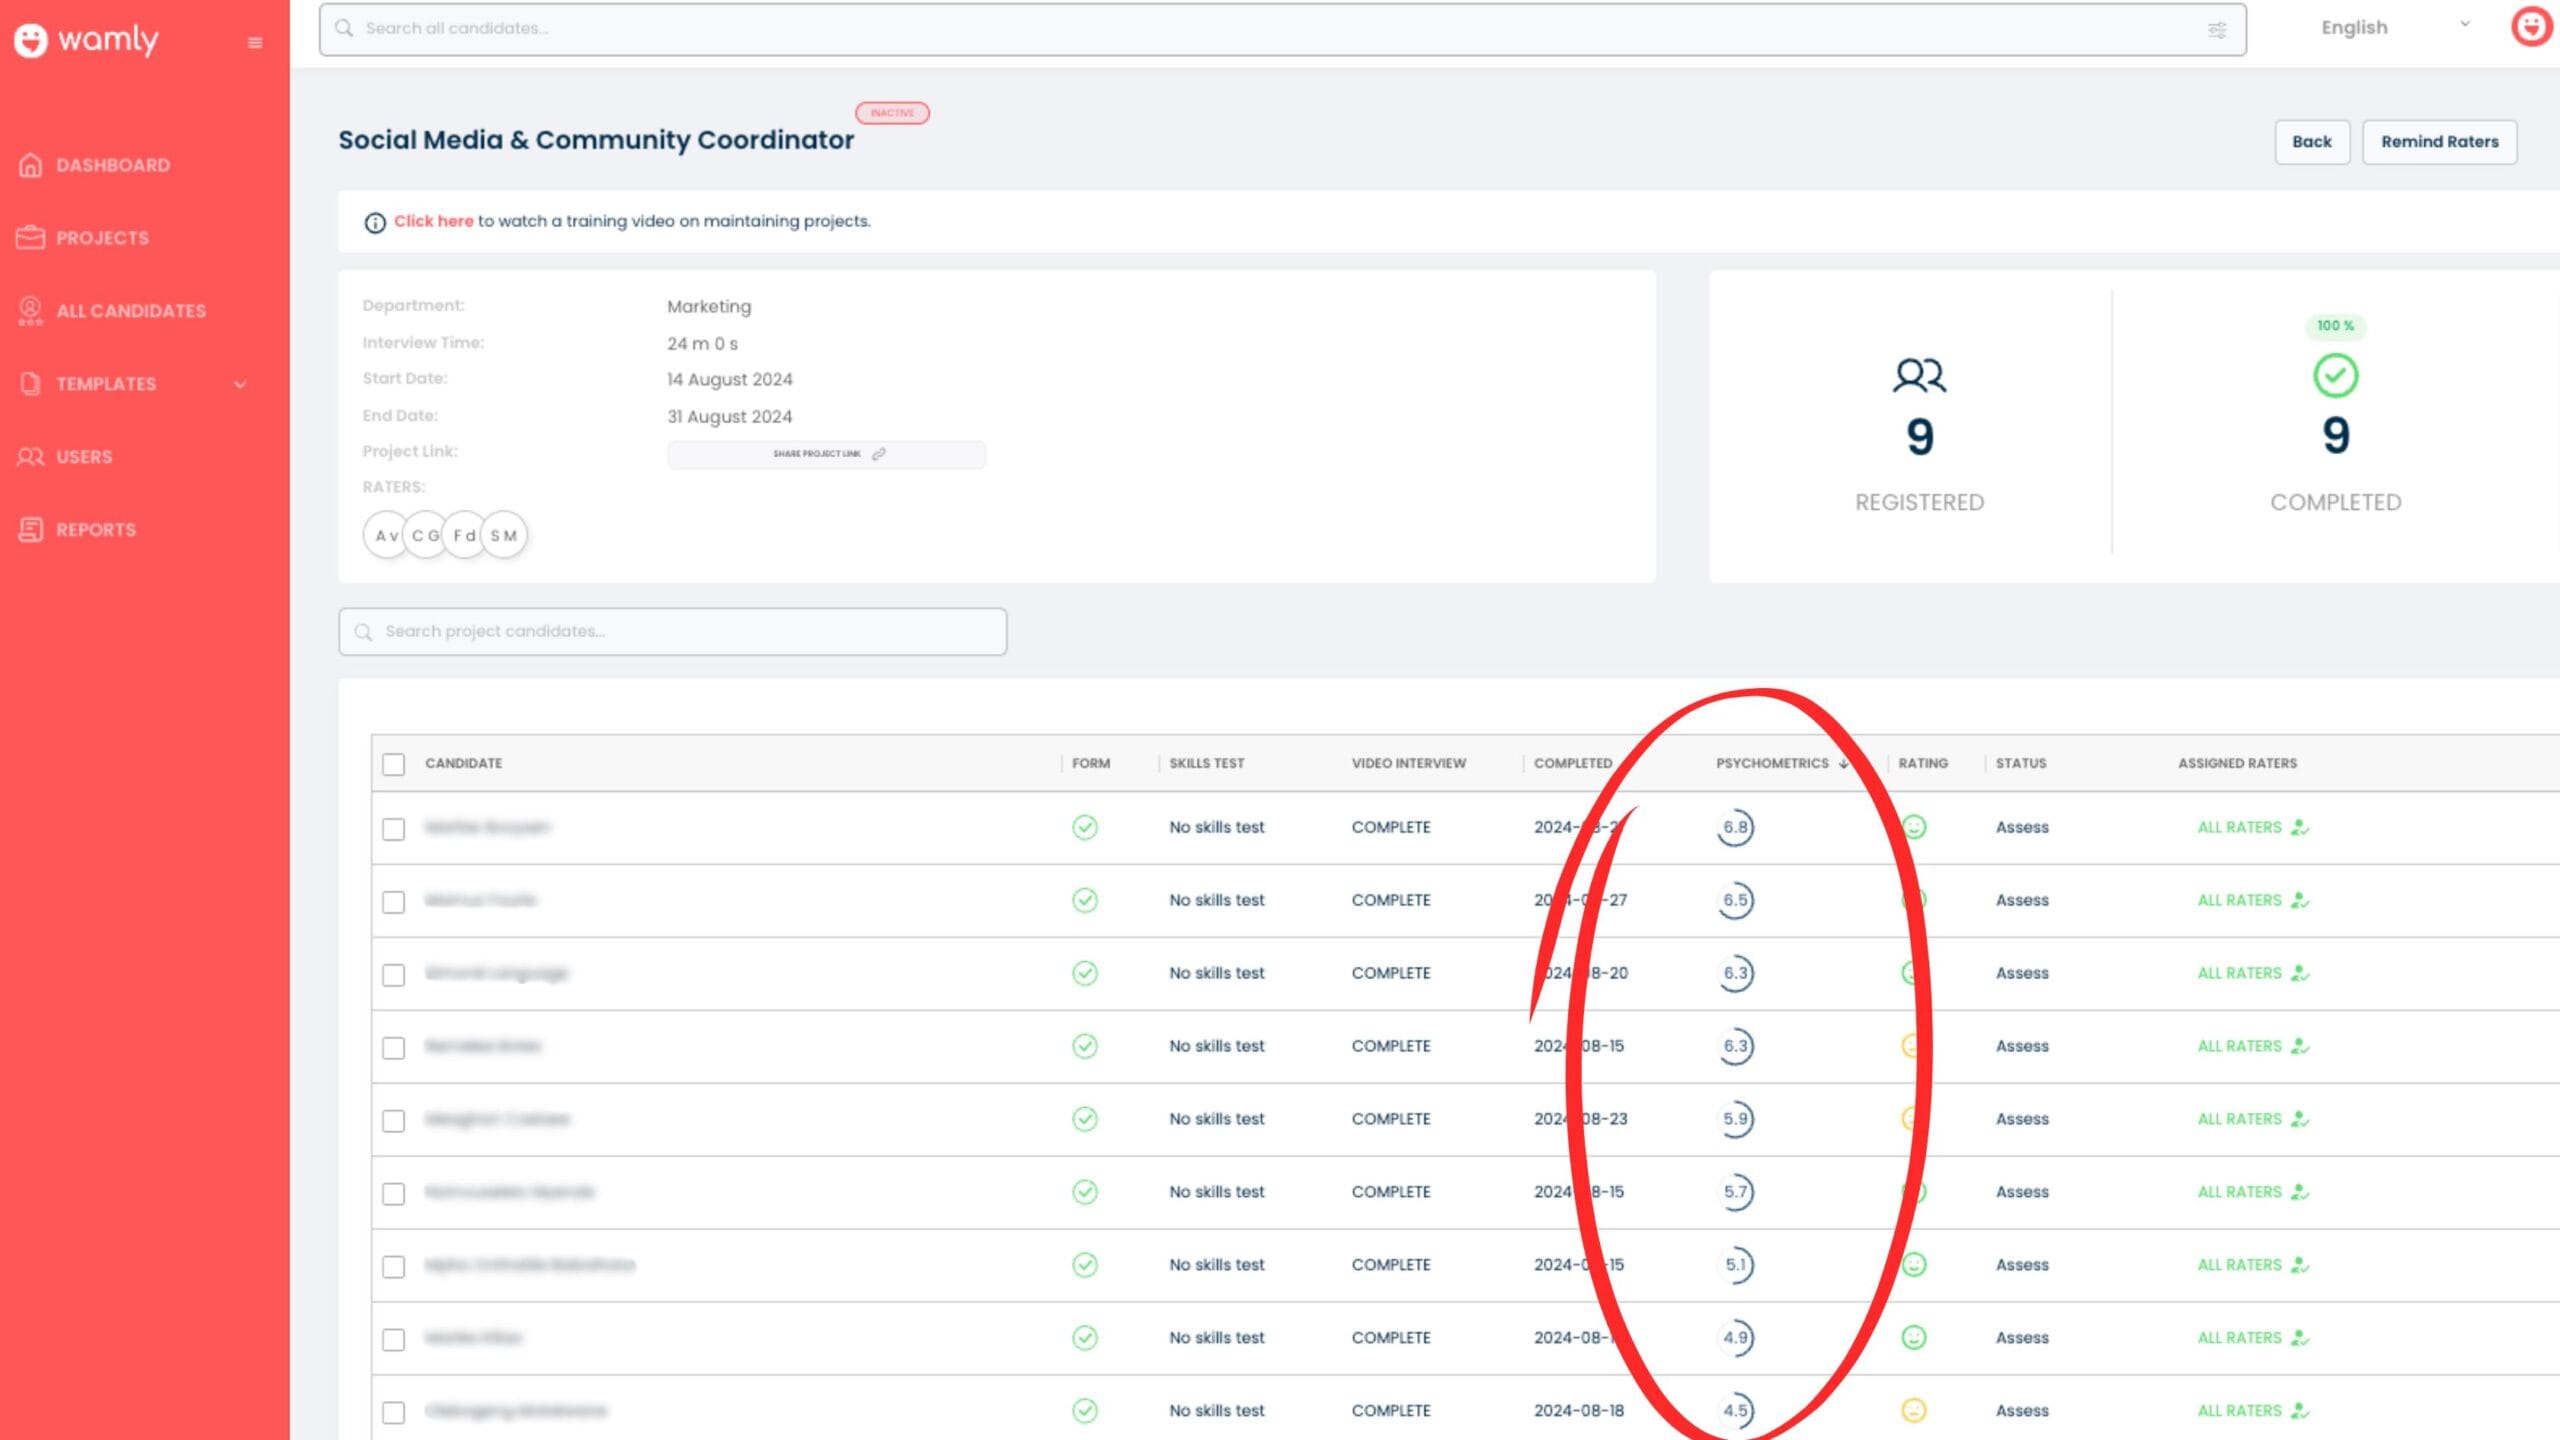
Task: Click the training video info icon
Action: coord(375,222)
